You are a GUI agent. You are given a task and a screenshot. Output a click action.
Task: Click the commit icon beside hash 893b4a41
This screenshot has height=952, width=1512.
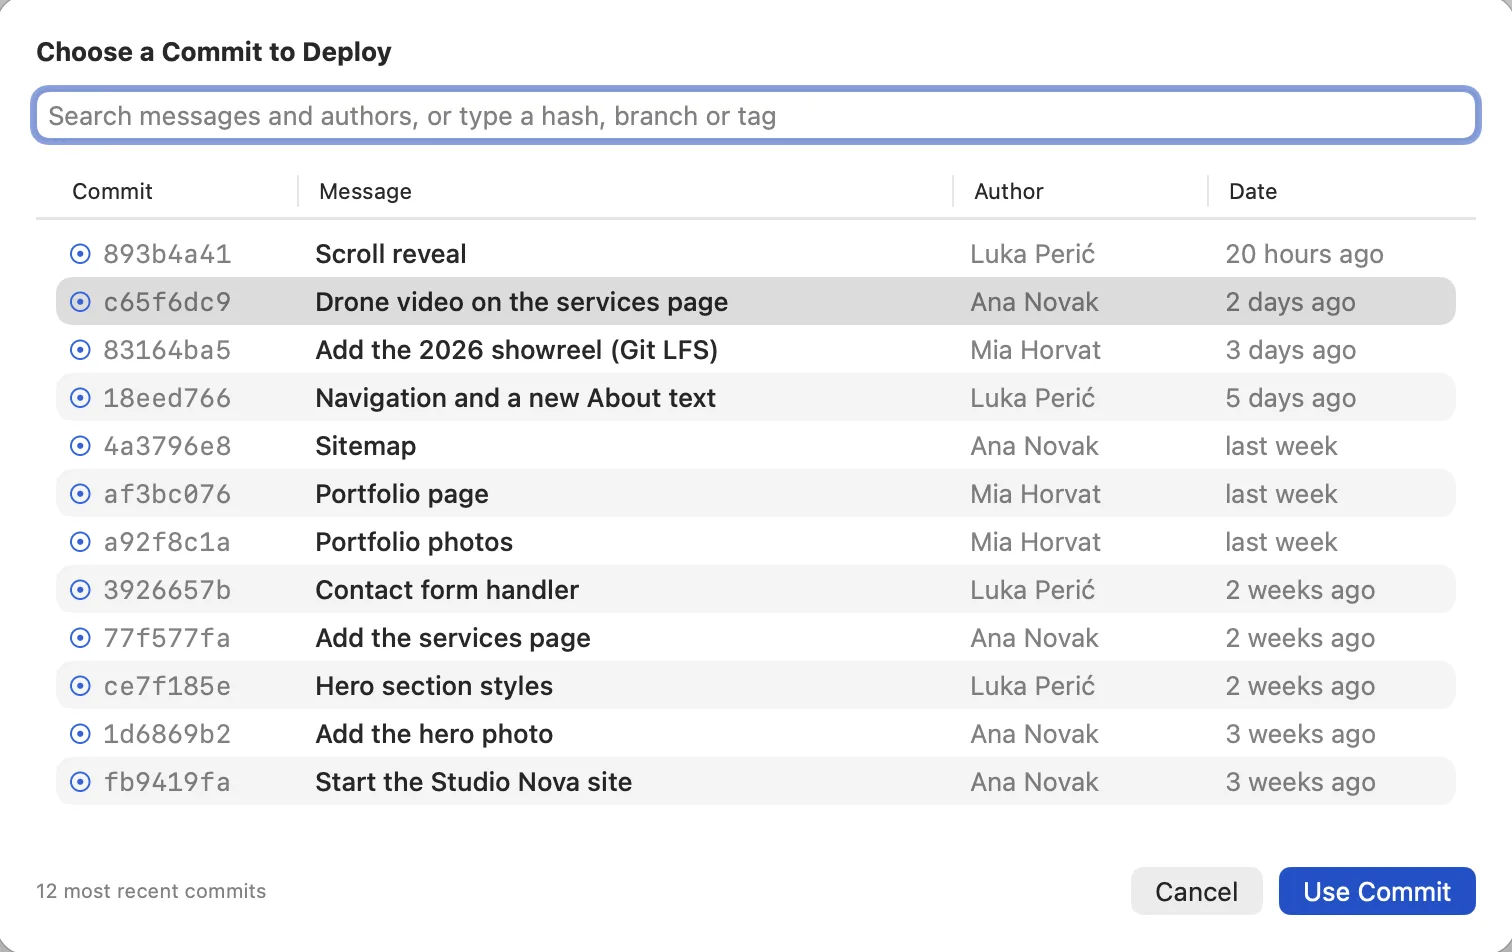80,254
